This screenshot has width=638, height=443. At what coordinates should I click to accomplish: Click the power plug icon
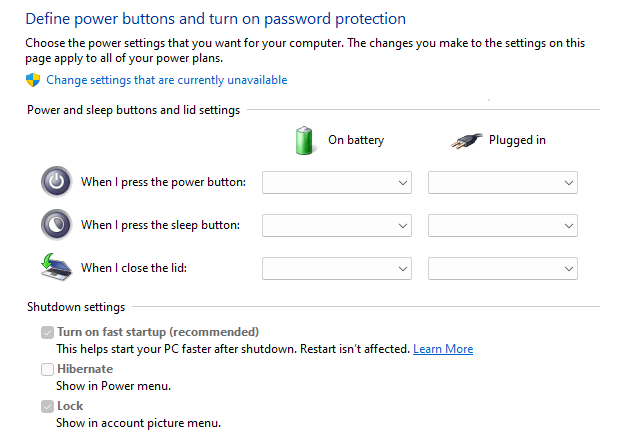[x=464, y=141]
